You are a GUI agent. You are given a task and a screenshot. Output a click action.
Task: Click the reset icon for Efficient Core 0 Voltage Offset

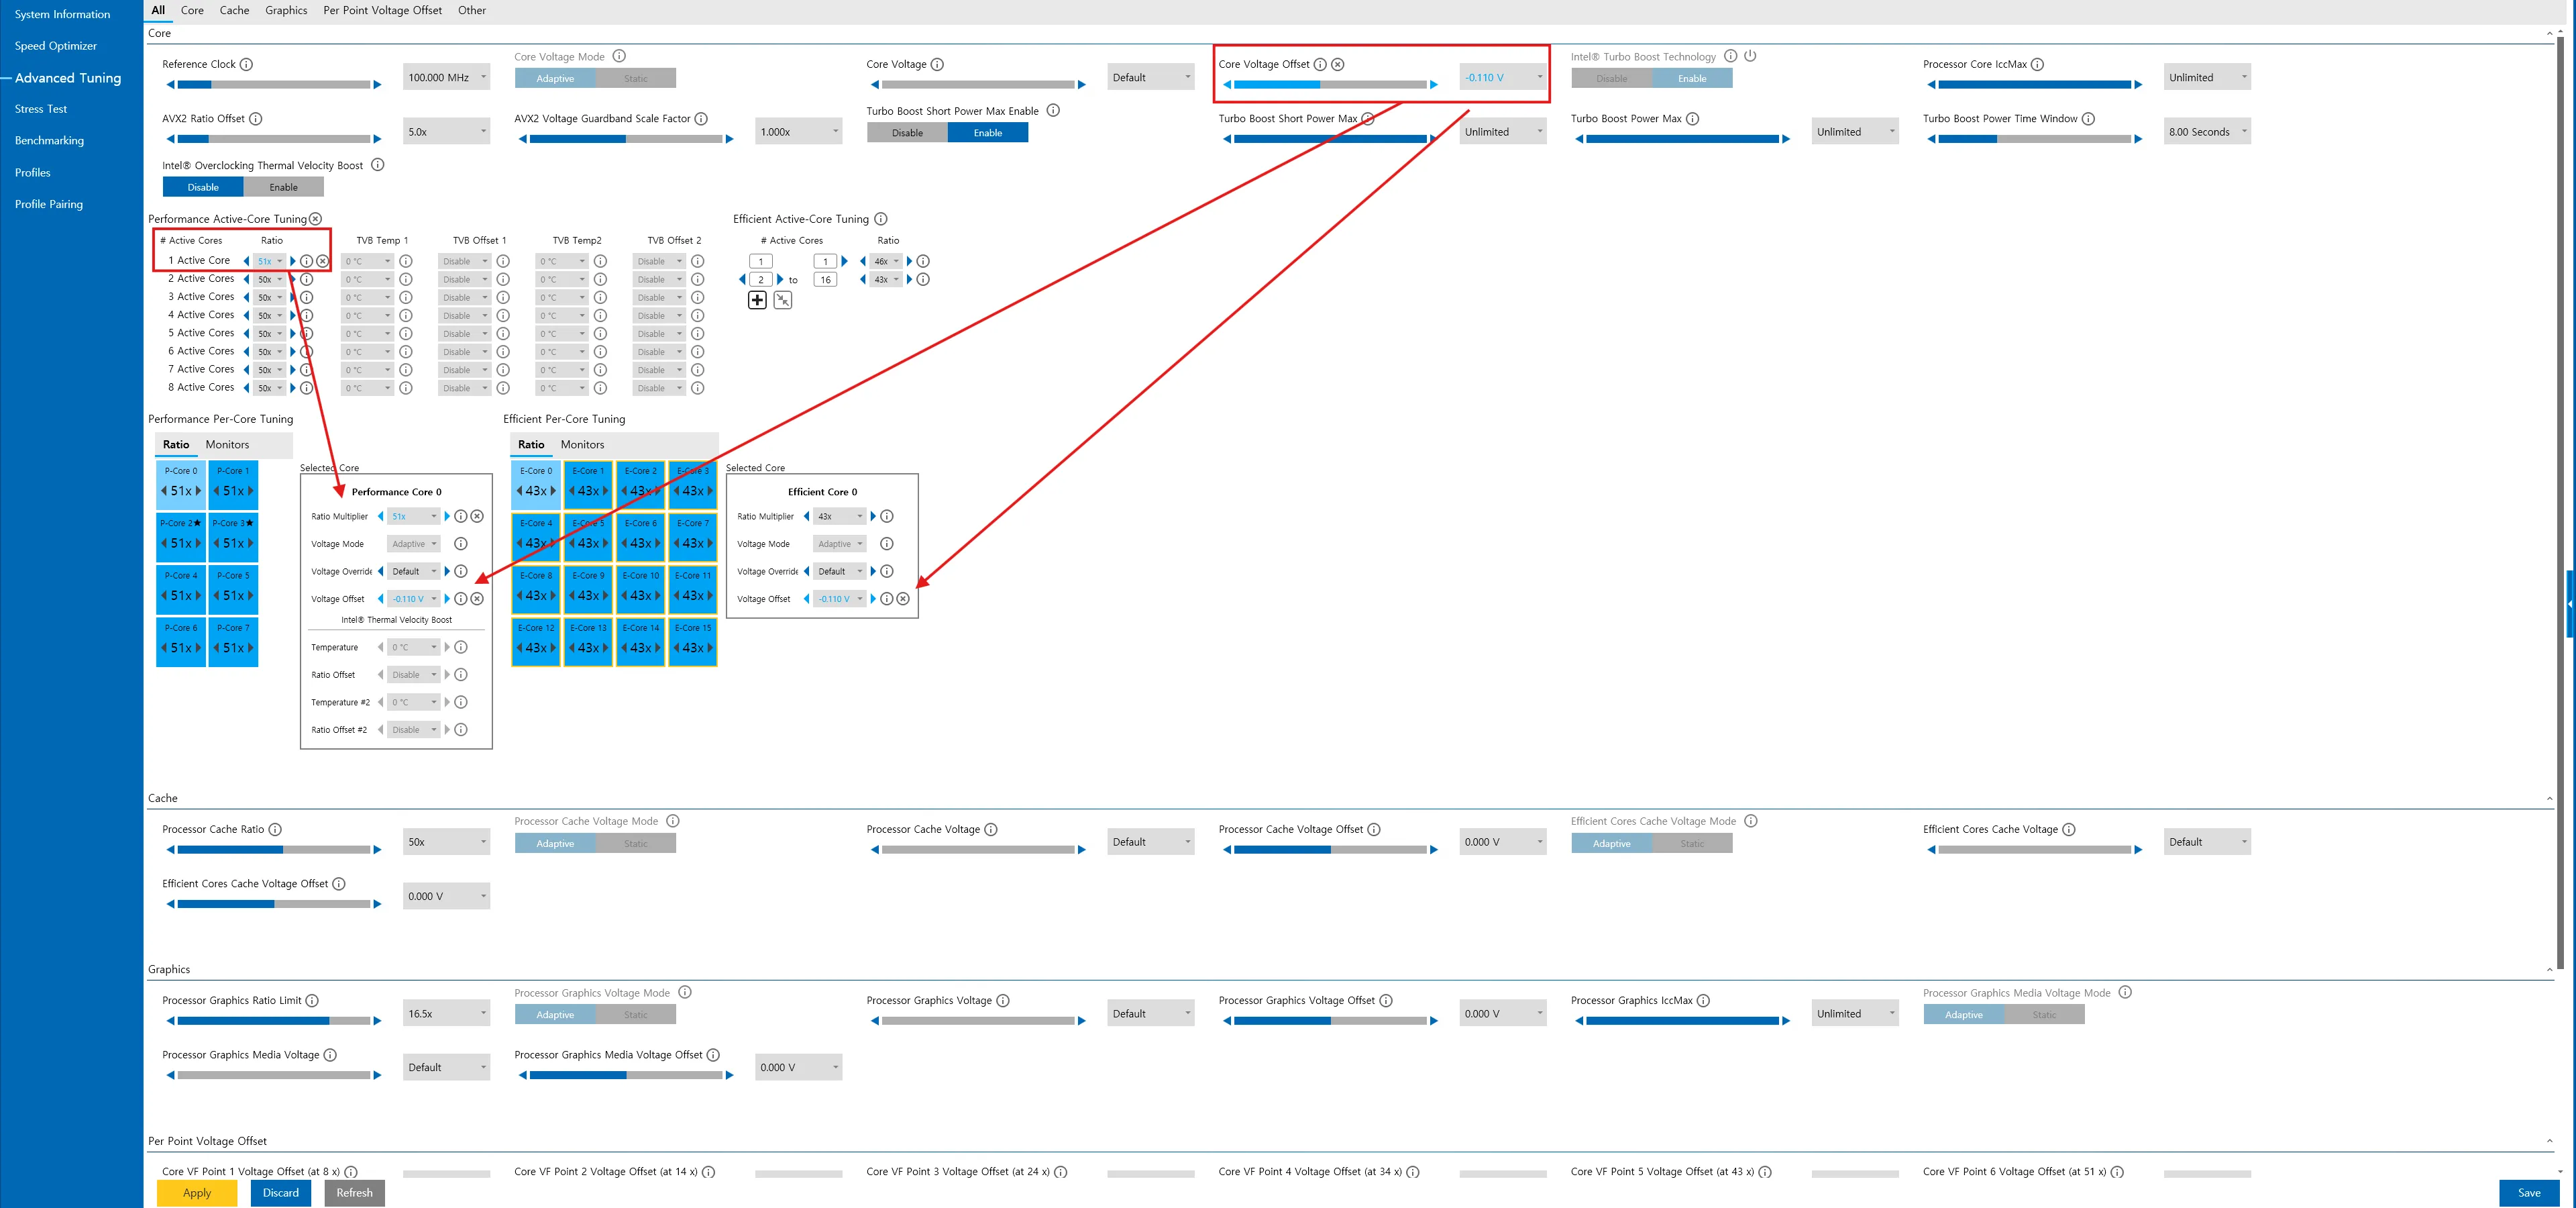(x=903, y=599)
